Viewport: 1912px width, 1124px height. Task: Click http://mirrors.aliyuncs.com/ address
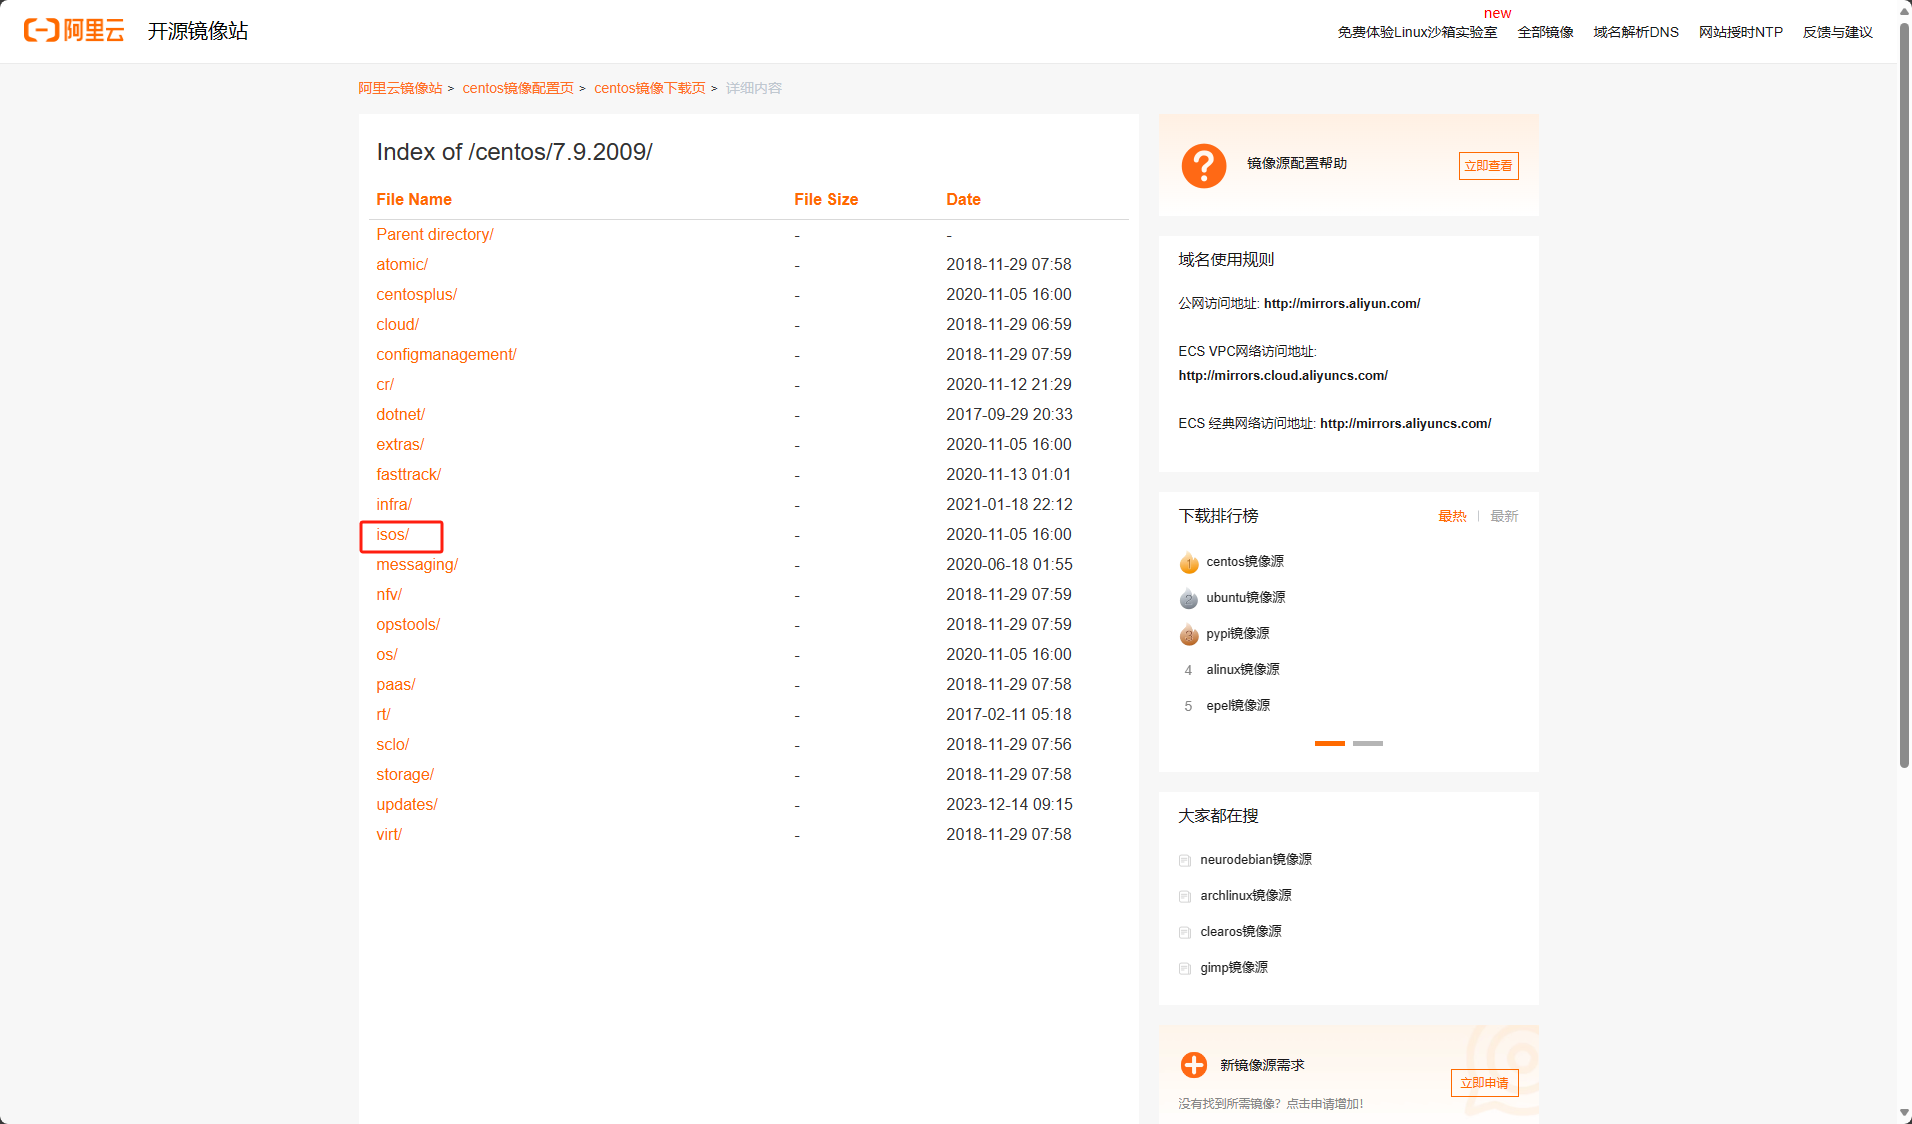click(1406, 424)
